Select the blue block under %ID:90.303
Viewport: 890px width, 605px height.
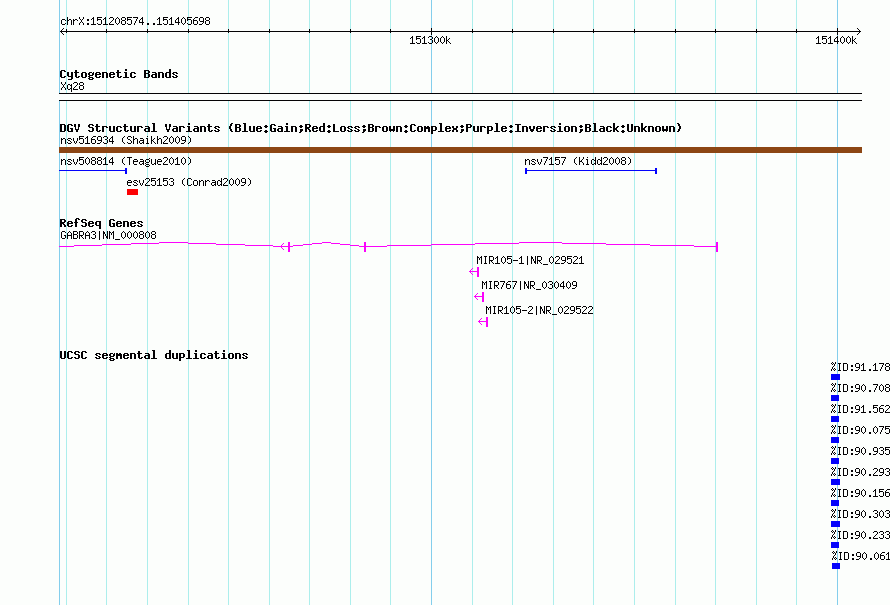[835, 524]
